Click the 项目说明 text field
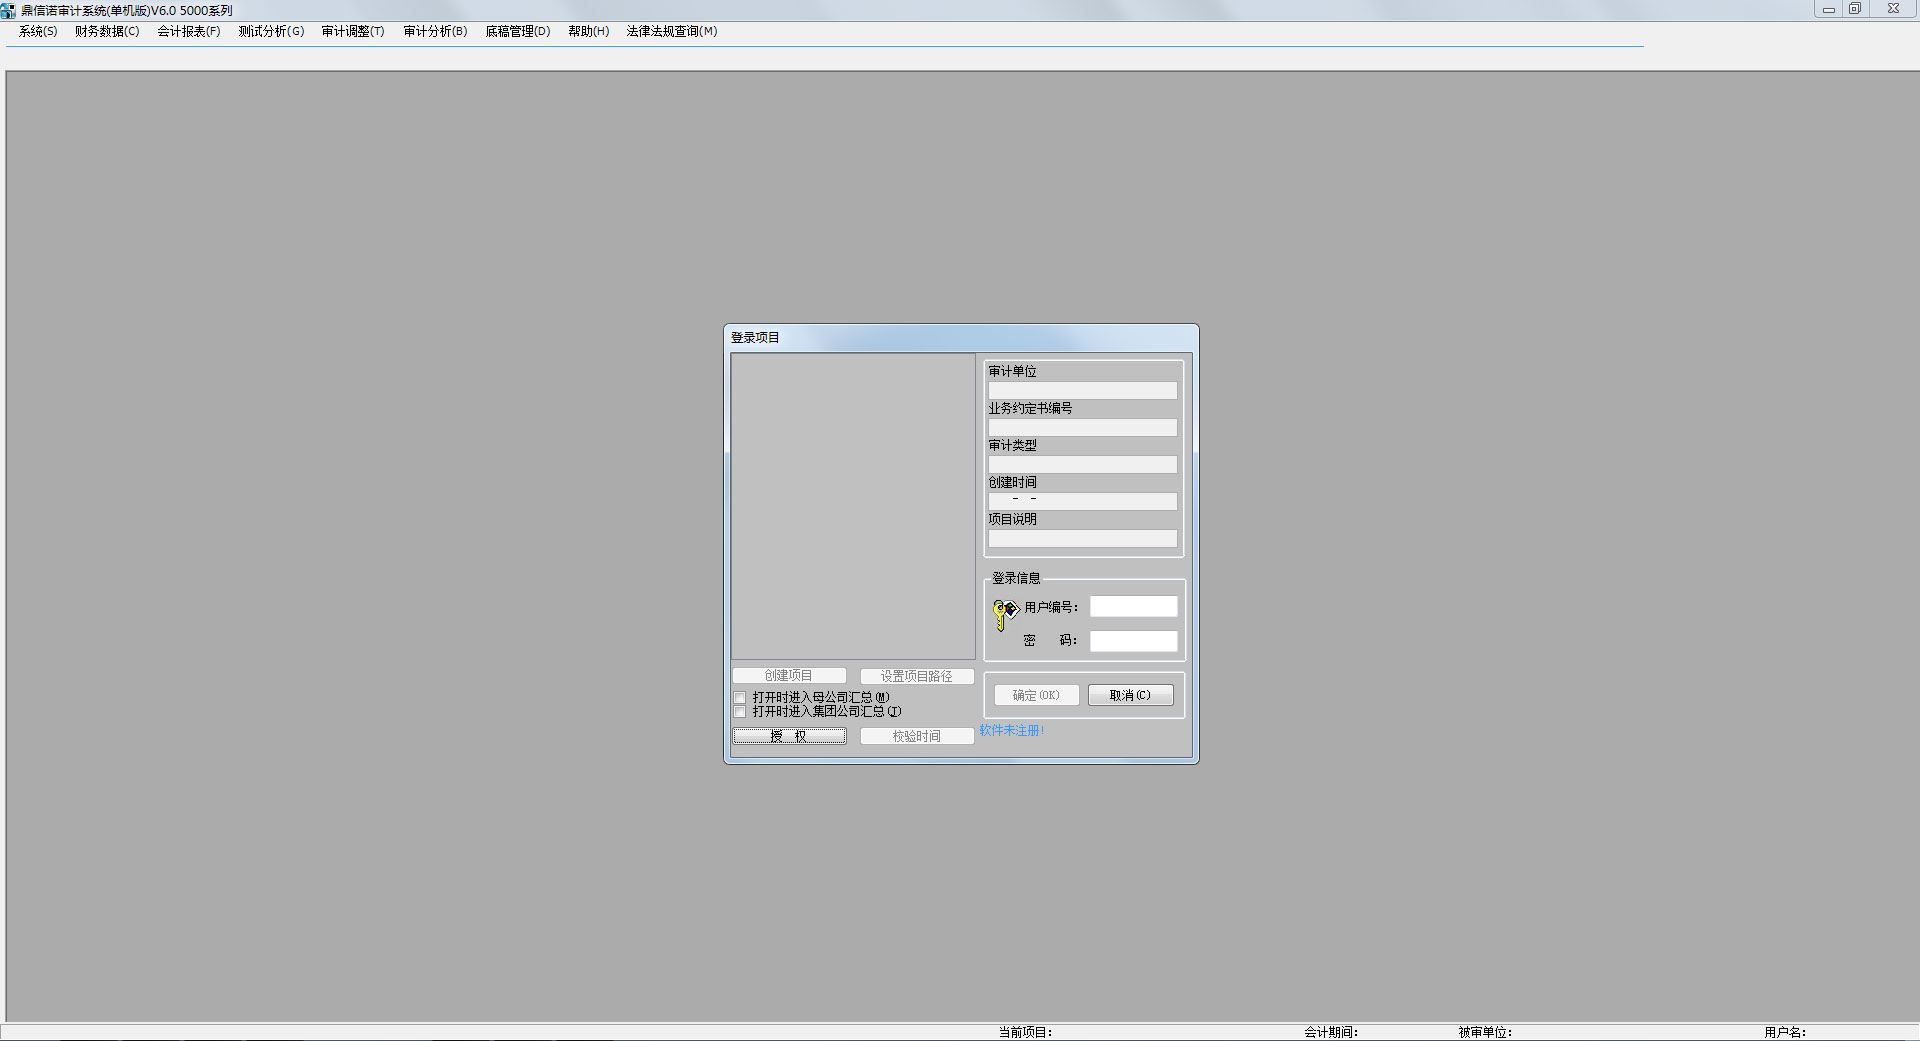This screenshot has width=1920, height=1041. 1082,538
